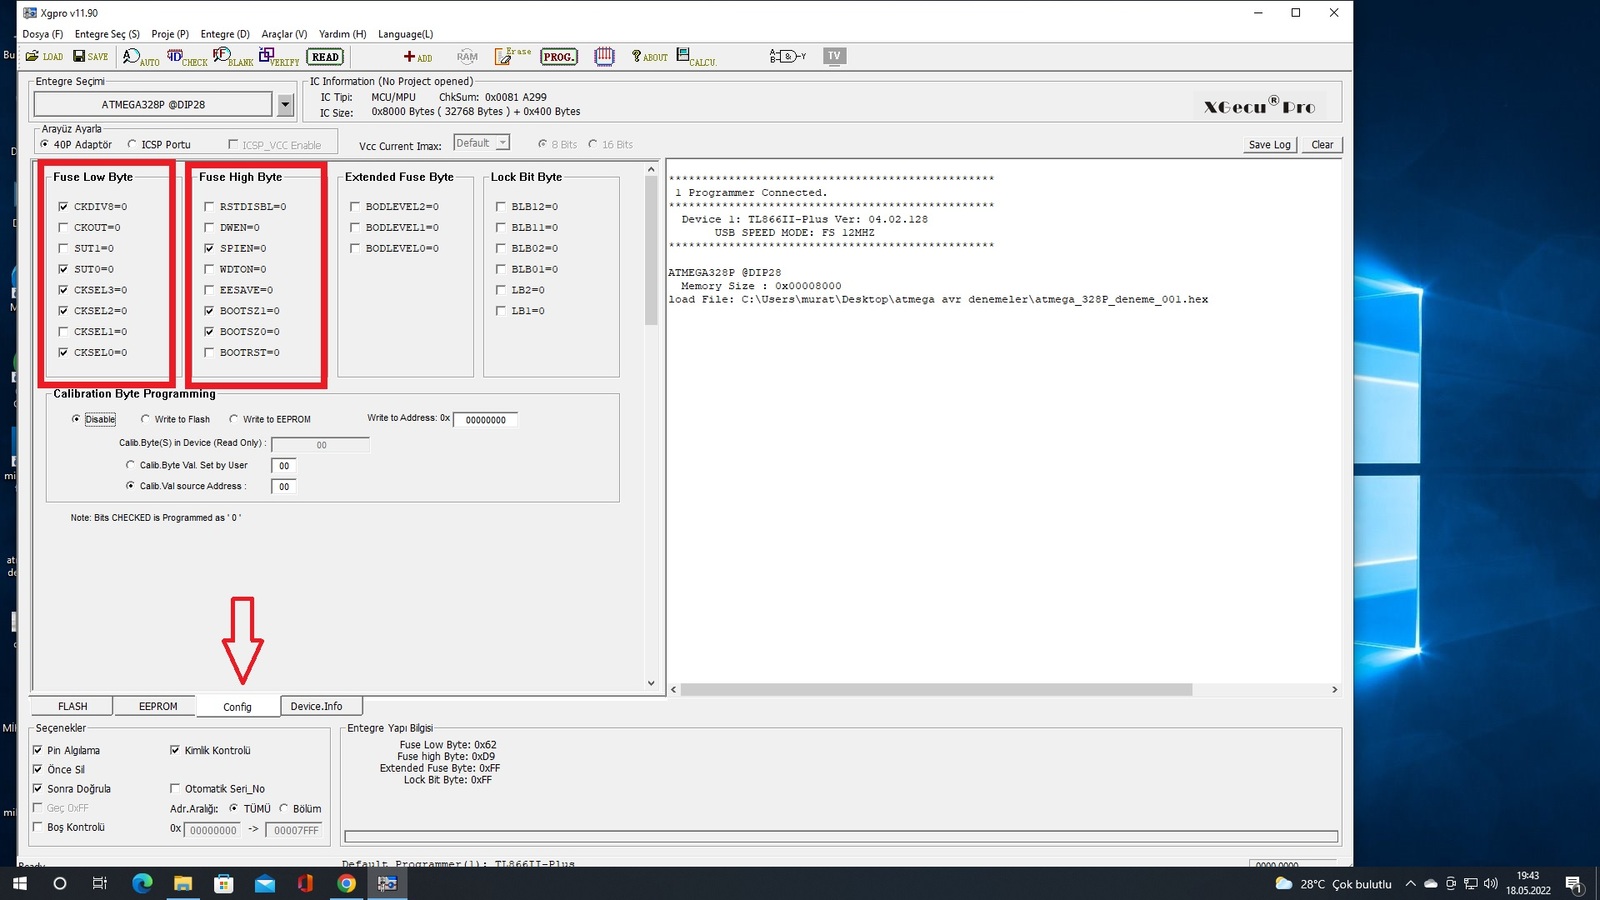Open File Explorer from the taskbar
Viewport: 1600px width, 900px height.
[x=183, y=883]
